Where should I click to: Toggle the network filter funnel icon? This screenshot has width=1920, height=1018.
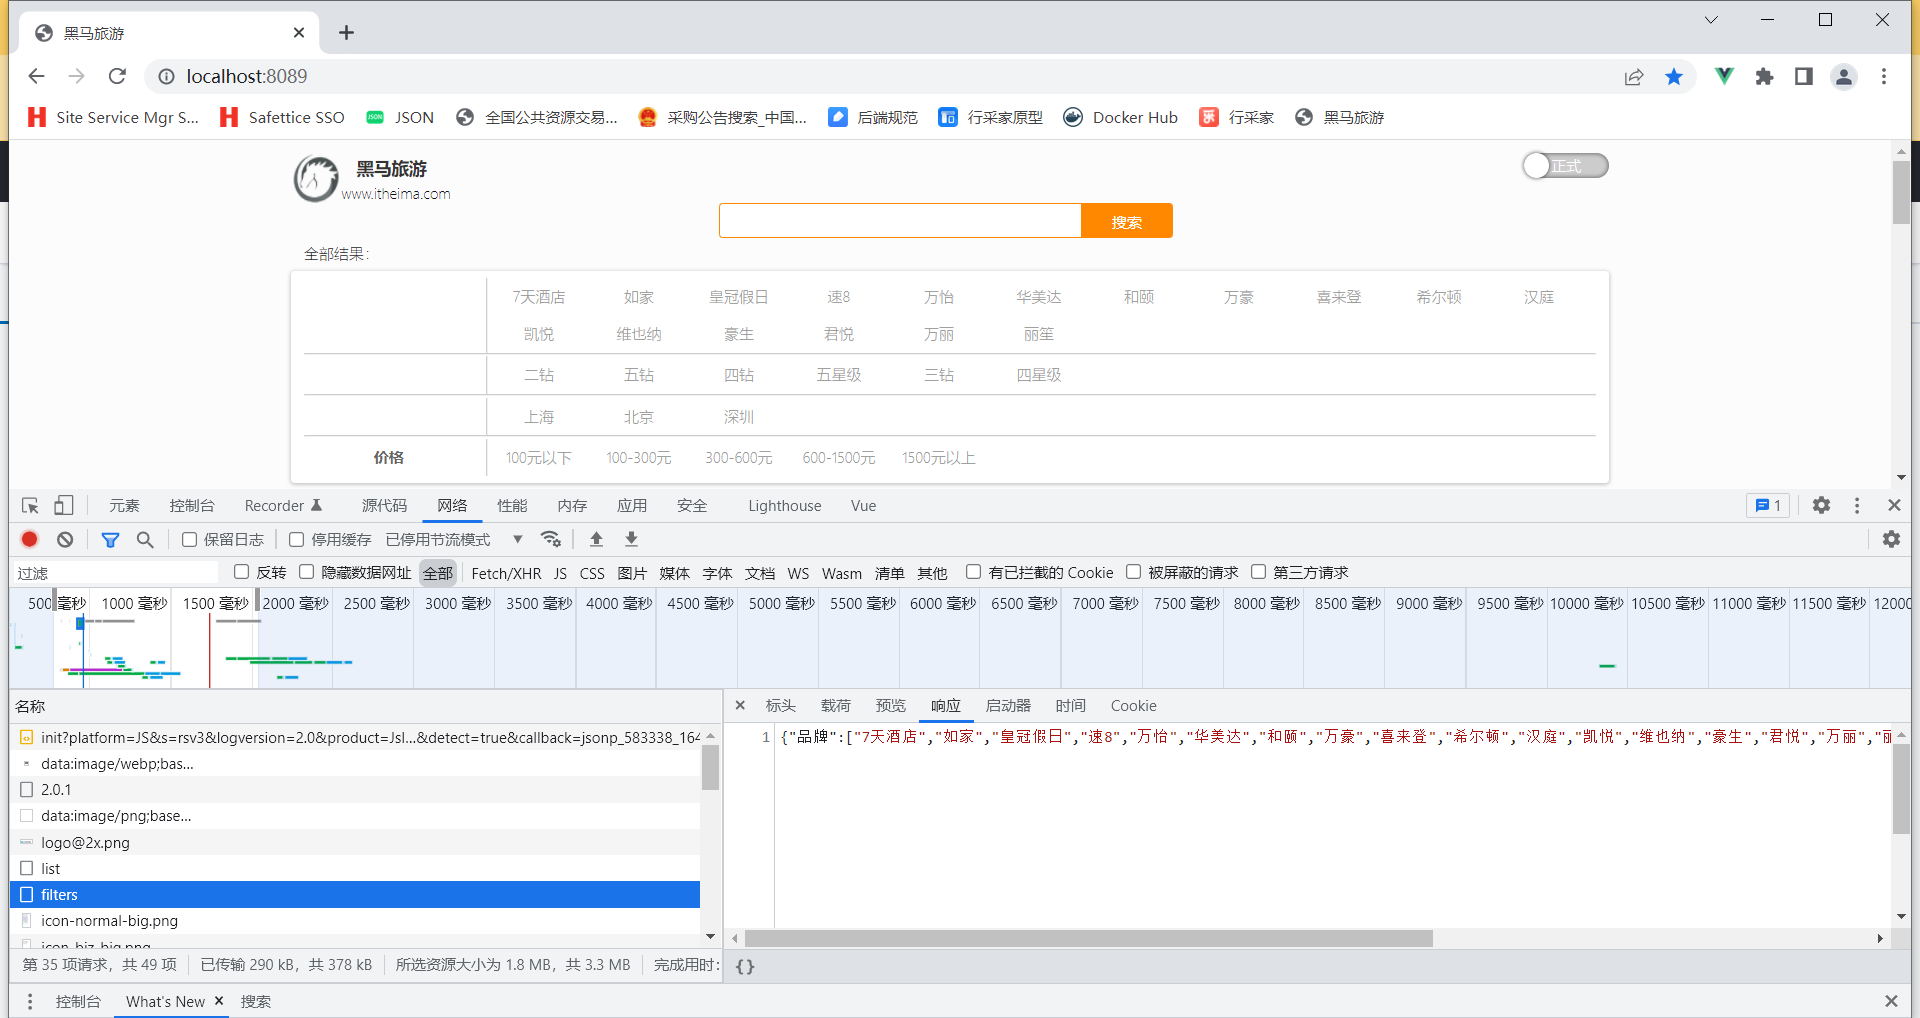click(x=110, y=540)
